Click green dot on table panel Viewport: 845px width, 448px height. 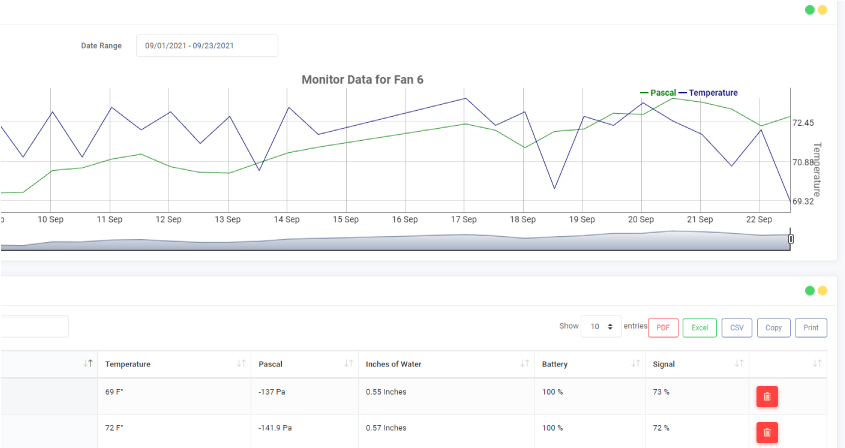point(809,291)
